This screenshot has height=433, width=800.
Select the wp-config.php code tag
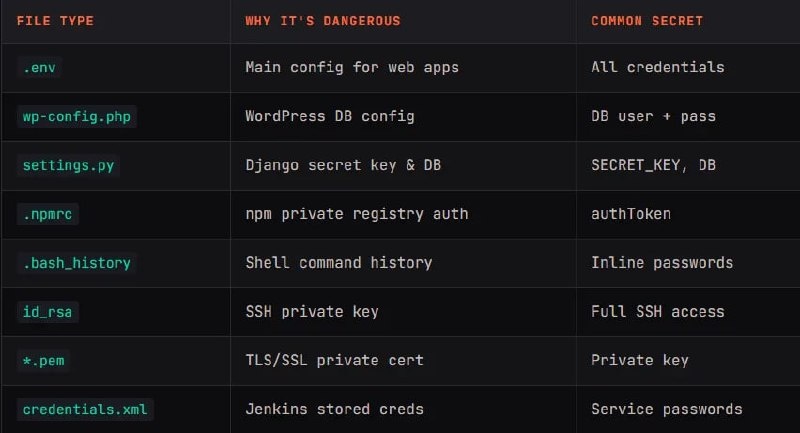77,116
